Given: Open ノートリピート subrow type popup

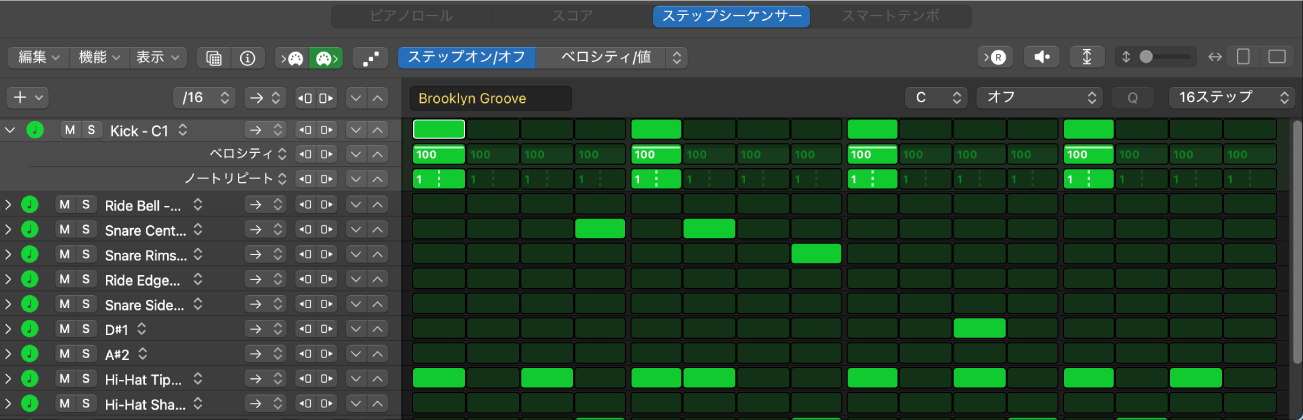Looking at the screenshot, I should click(281, 179).
